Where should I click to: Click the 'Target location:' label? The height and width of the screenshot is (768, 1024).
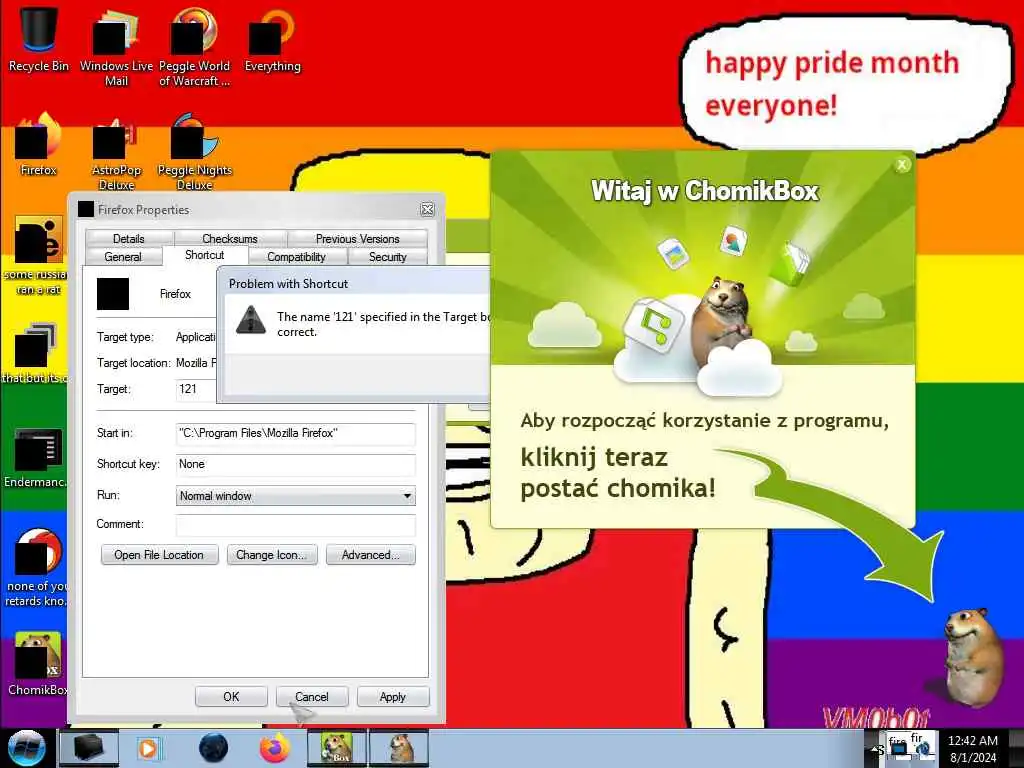134,363
